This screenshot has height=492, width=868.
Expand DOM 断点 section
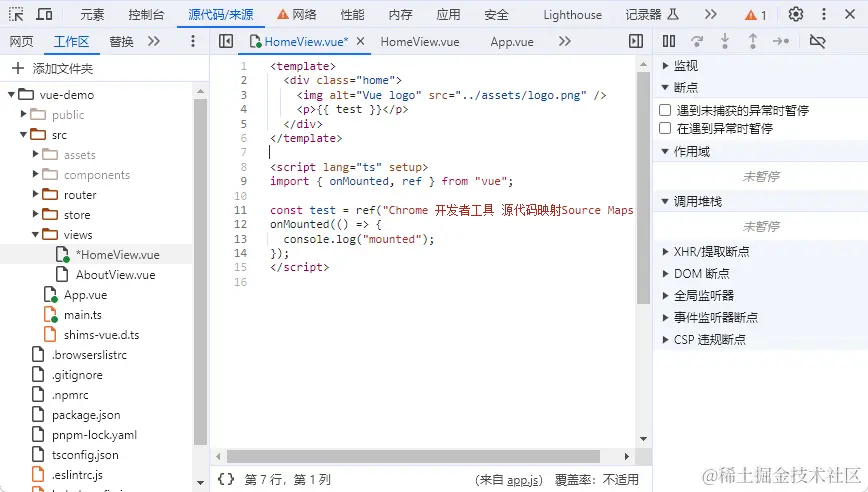665,273
